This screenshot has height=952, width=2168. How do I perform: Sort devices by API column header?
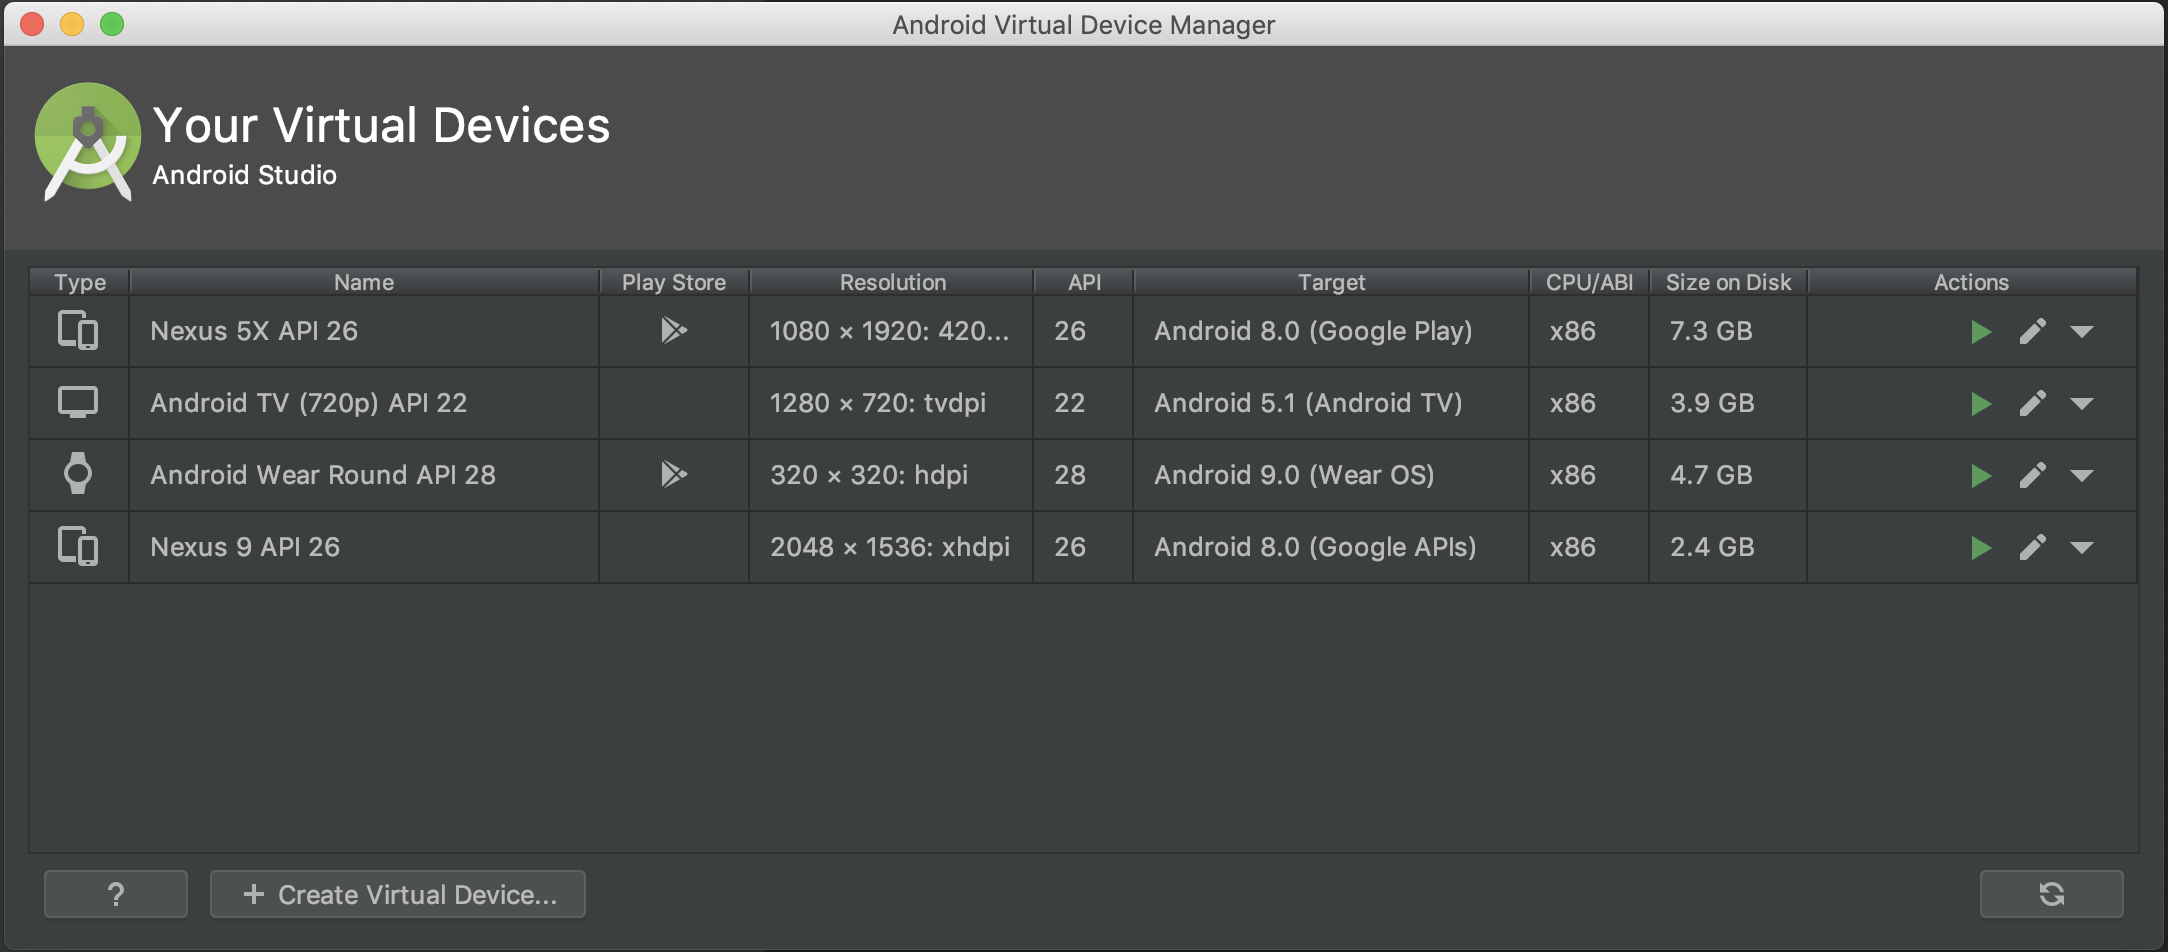(x=1084, y=282)
